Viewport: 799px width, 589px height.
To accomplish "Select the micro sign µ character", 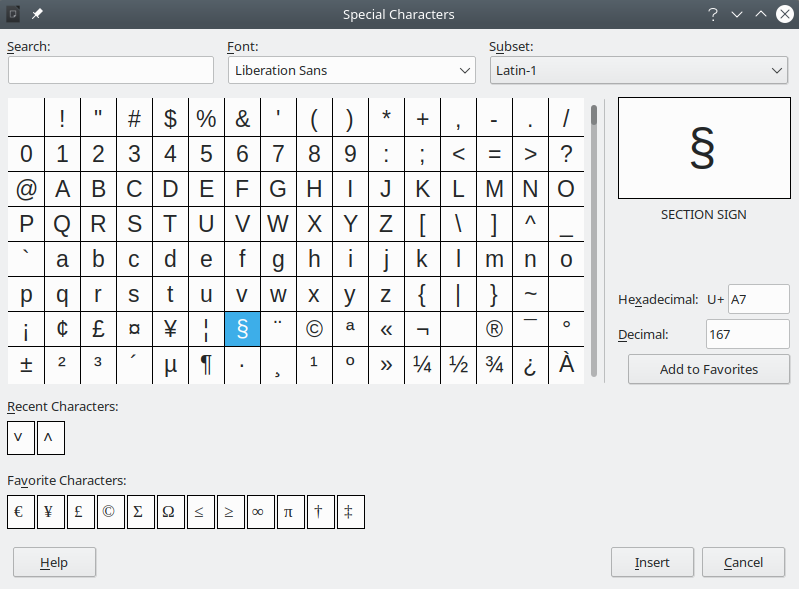I will [170, 365].
